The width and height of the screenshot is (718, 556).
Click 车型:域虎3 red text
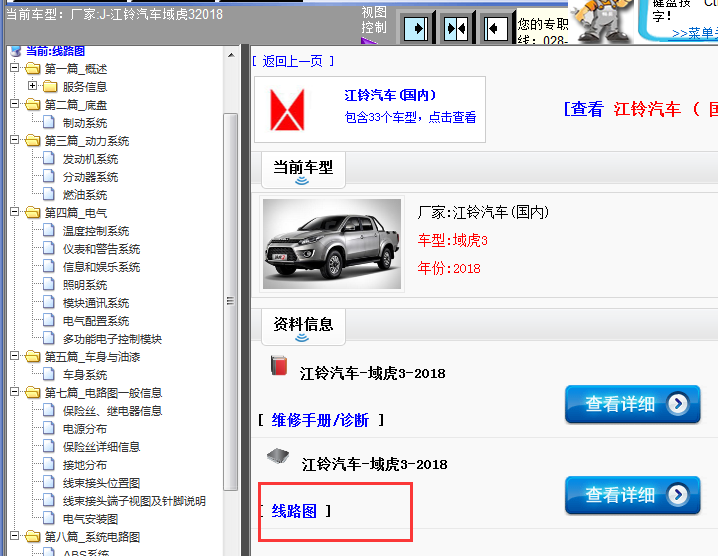(452, 240)
